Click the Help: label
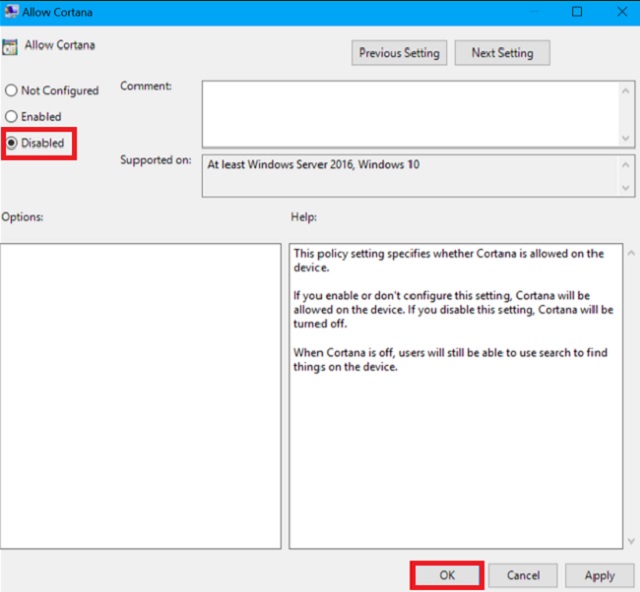Screen dimensions: 640x592 point(304,217)
